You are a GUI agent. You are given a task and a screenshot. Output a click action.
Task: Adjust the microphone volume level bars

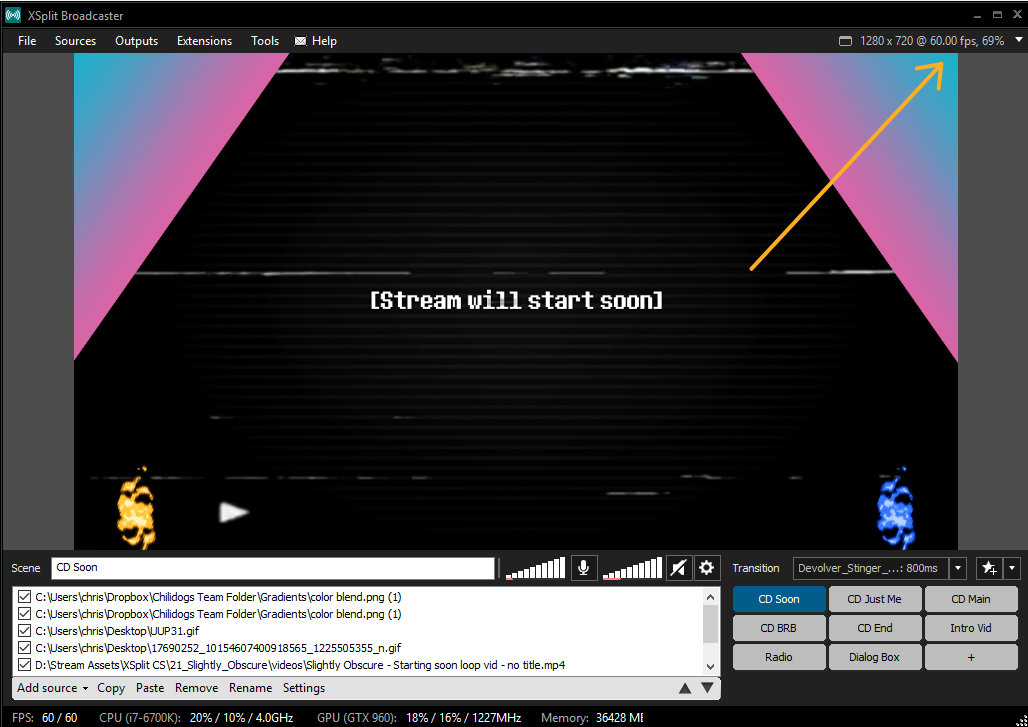coord(535,569)
